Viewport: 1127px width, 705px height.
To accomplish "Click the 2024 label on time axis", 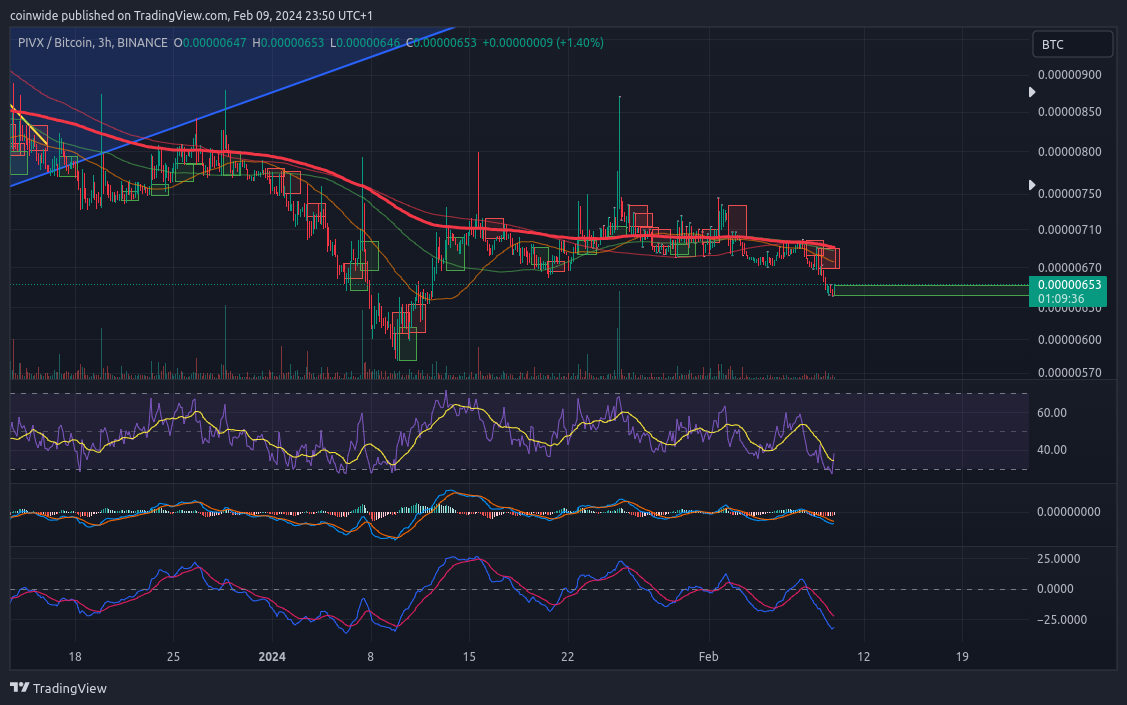I will pyautogui.click(x=272, y=656).
